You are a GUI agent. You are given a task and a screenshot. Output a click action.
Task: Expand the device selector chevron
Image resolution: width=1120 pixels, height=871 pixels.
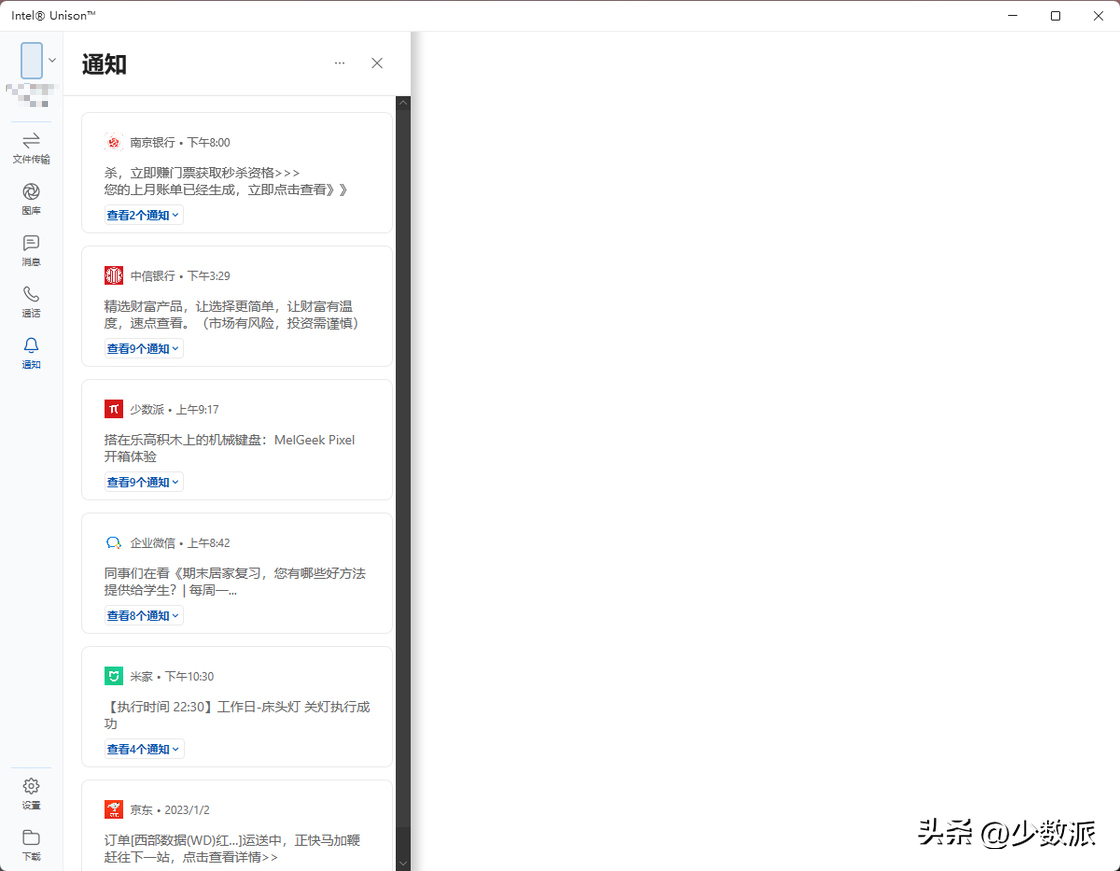coord(52,60)
